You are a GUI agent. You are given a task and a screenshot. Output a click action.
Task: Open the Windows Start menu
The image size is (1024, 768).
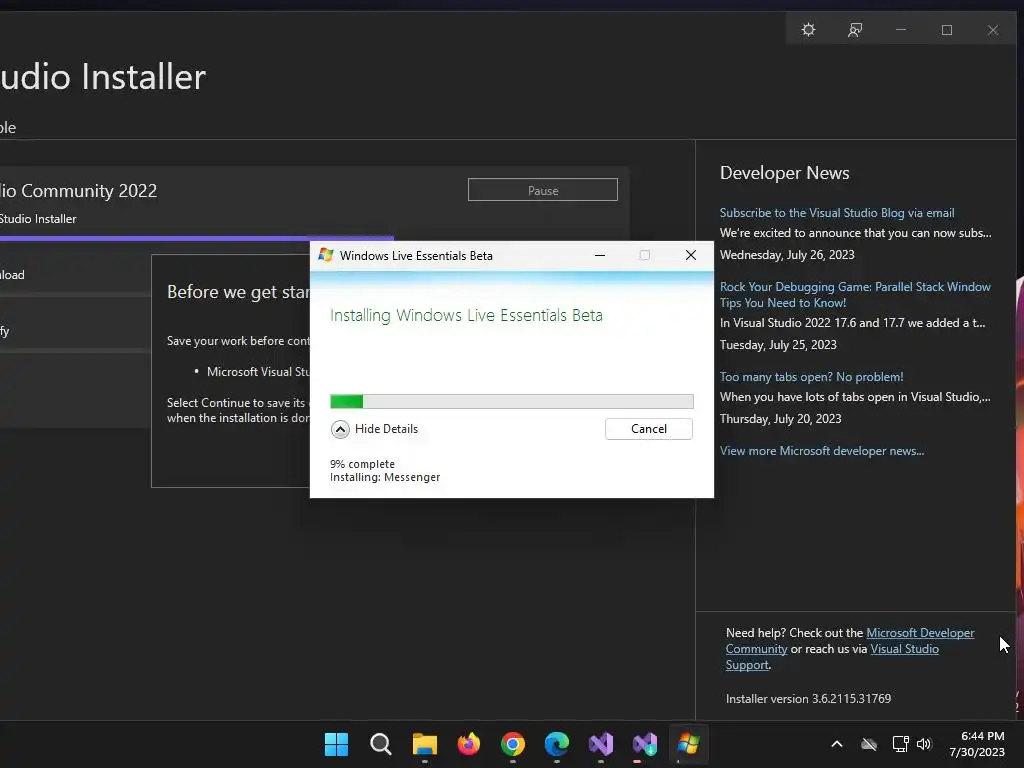336,744
